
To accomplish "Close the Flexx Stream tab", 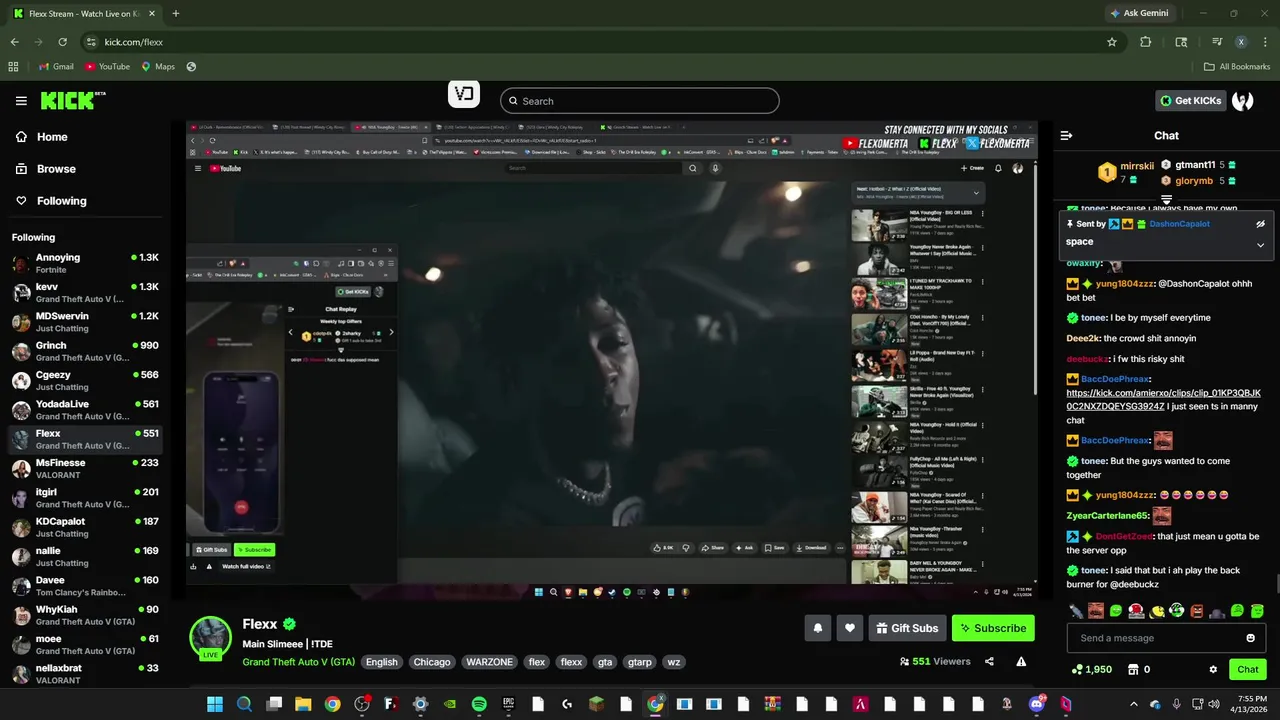I will pyautogui.click(x=153, y=14).
